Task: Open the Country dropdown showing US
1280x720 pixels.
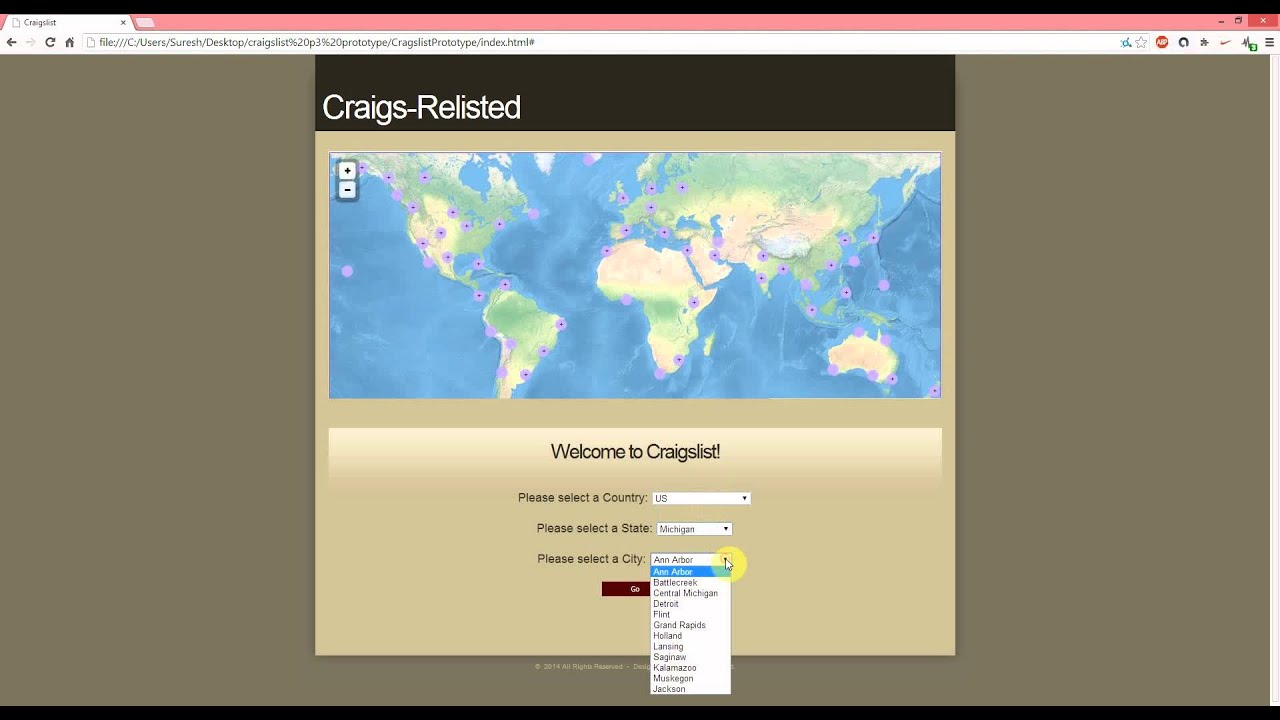Action: (x=700, y=498)
